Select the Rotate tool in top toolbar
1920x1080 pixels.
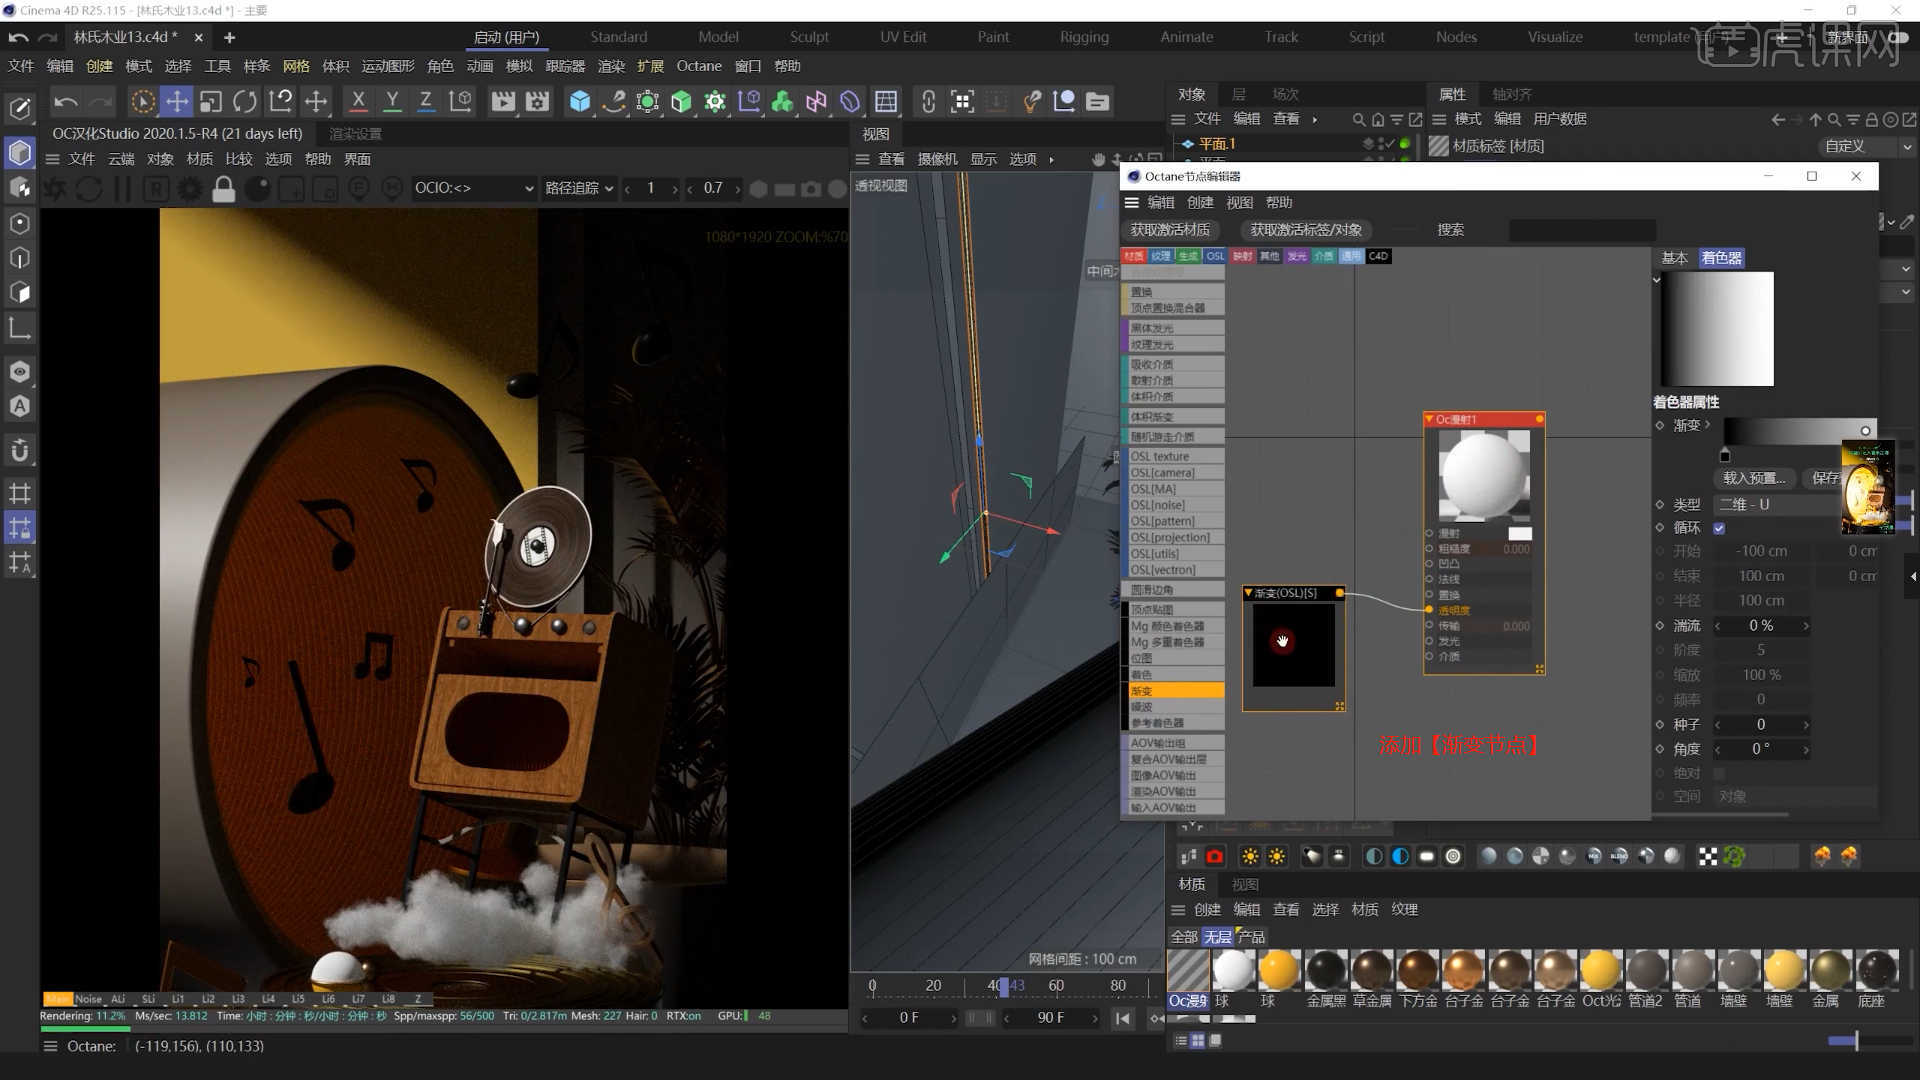point(245,101)
